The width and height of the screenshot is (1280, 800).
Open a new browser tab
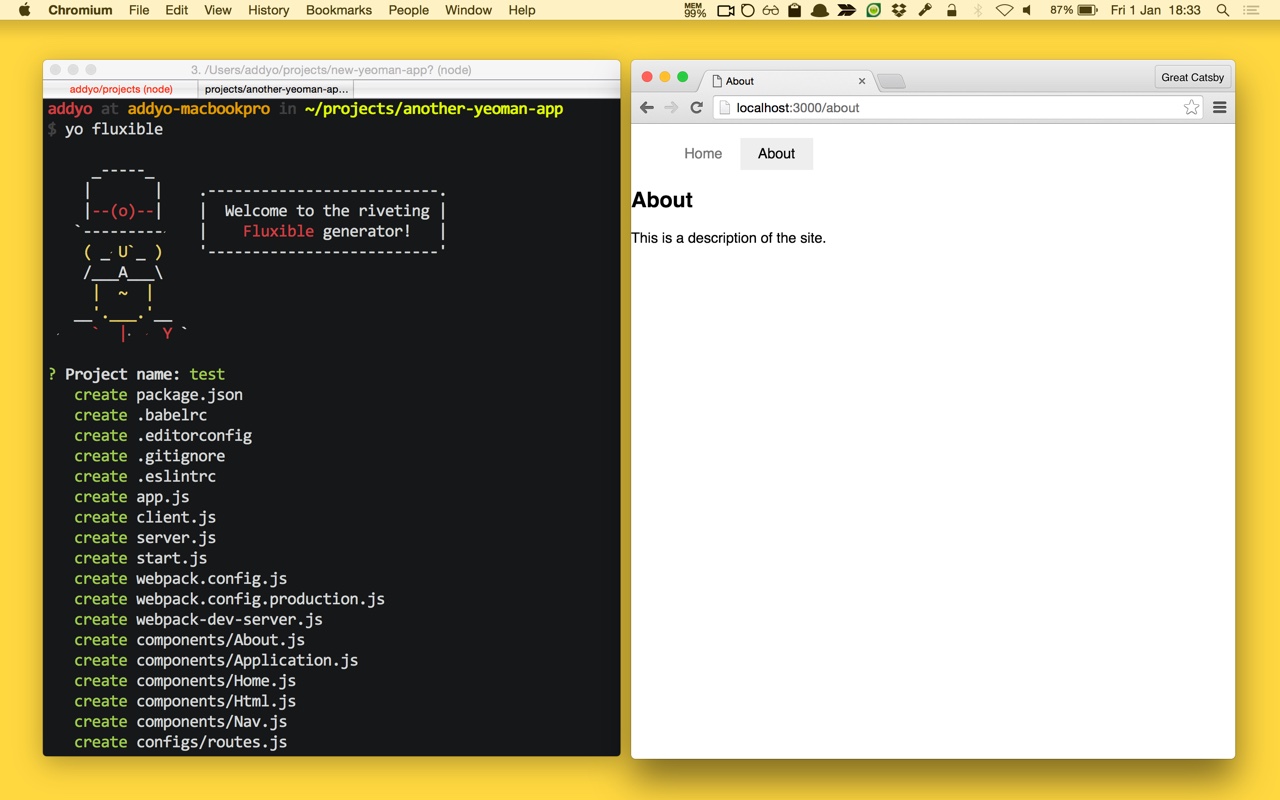click(891, 81)
